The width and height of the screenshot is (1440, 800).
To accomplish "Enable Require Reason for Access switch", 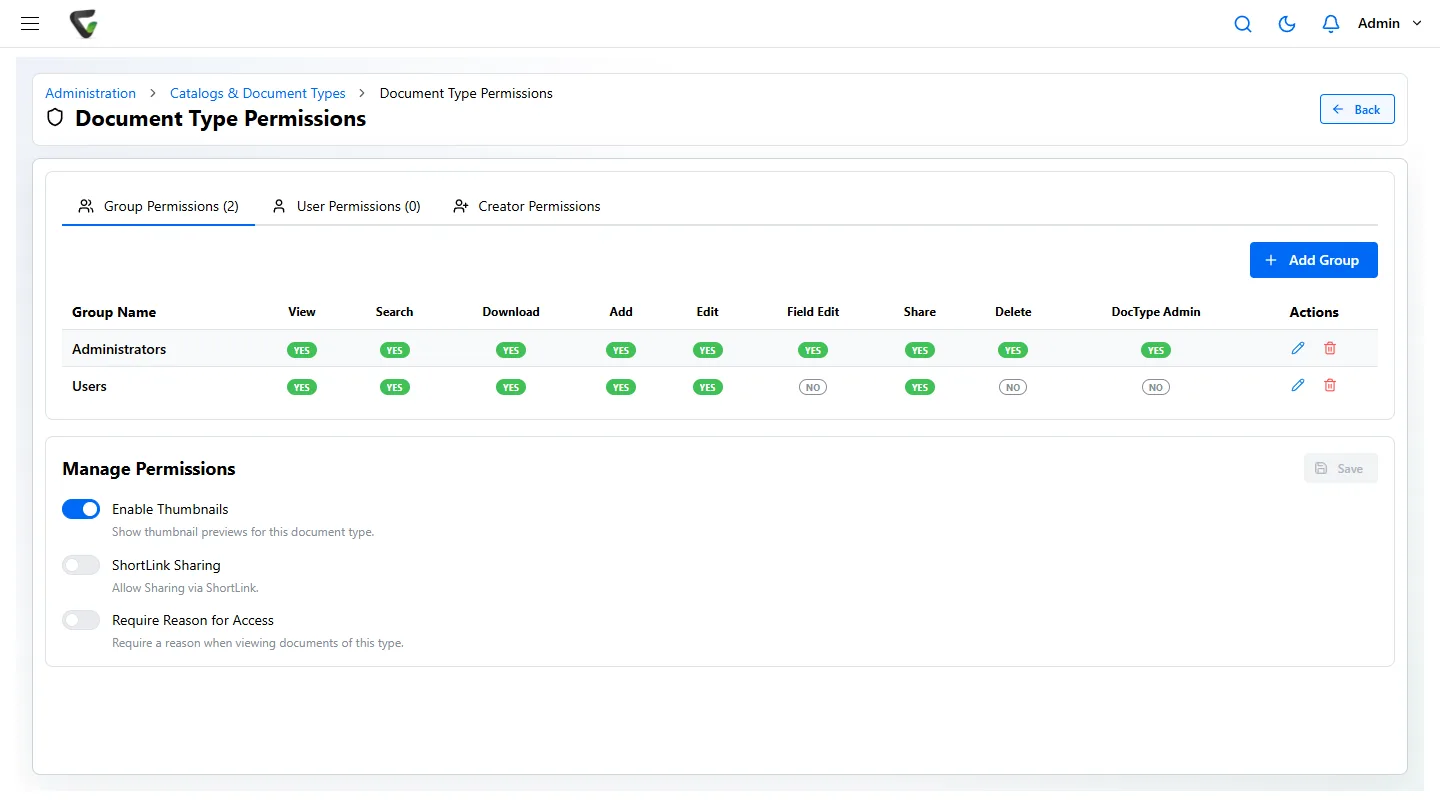I will [x=81, y=620].
